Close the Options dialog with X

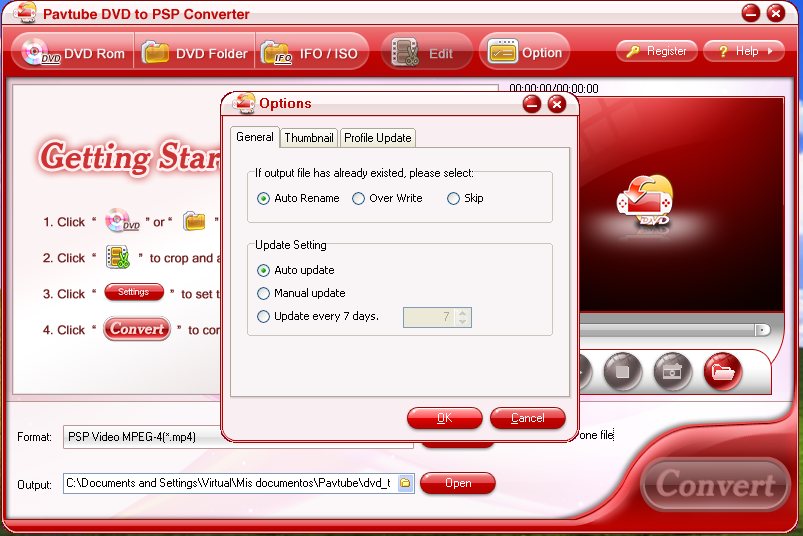[557, 104]
